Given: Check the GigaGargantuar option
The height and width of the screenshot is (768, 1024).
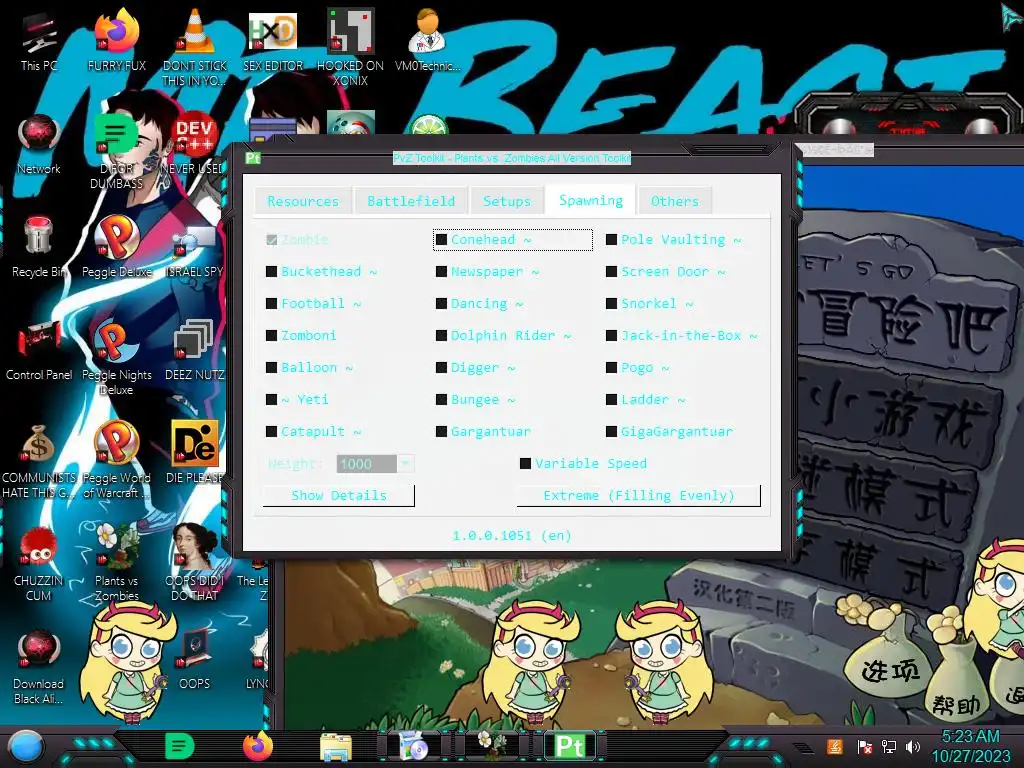Looking at the screenshot, I should coord(611,432).
